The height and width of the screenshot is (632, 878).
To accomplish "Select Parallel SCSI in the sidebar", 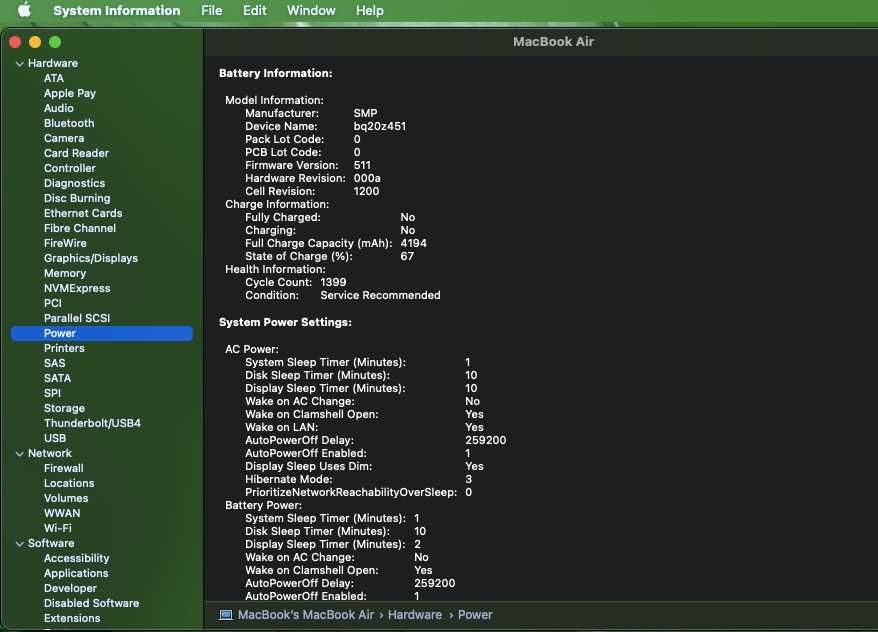I will tap(77, 319).
